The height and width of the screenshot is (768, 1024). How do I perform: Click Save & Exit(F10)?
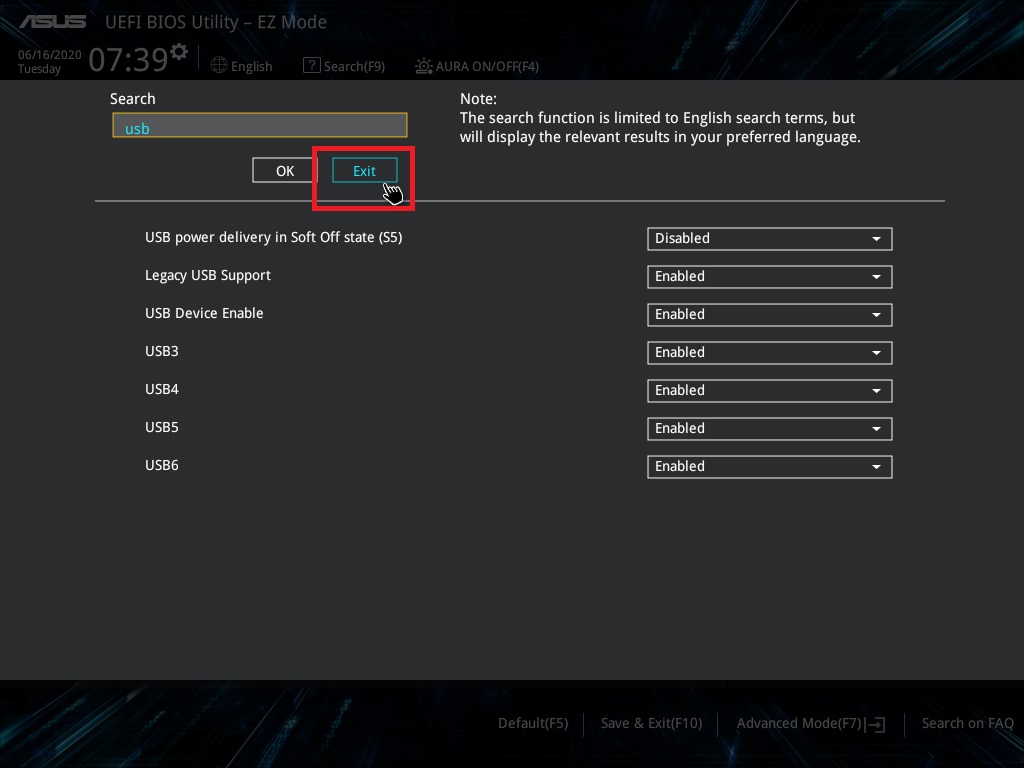tap(651, 723)
